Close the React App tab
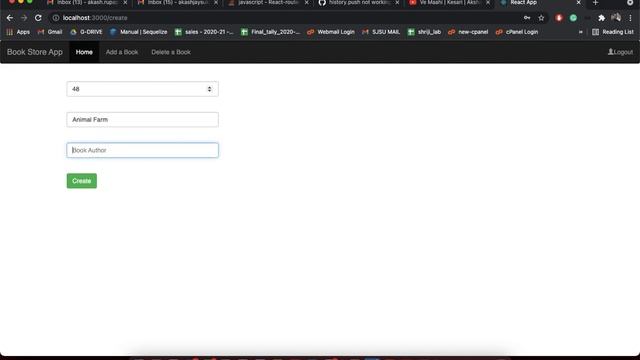Viewport: 640px width, 360px height. (x=578, y=3)
